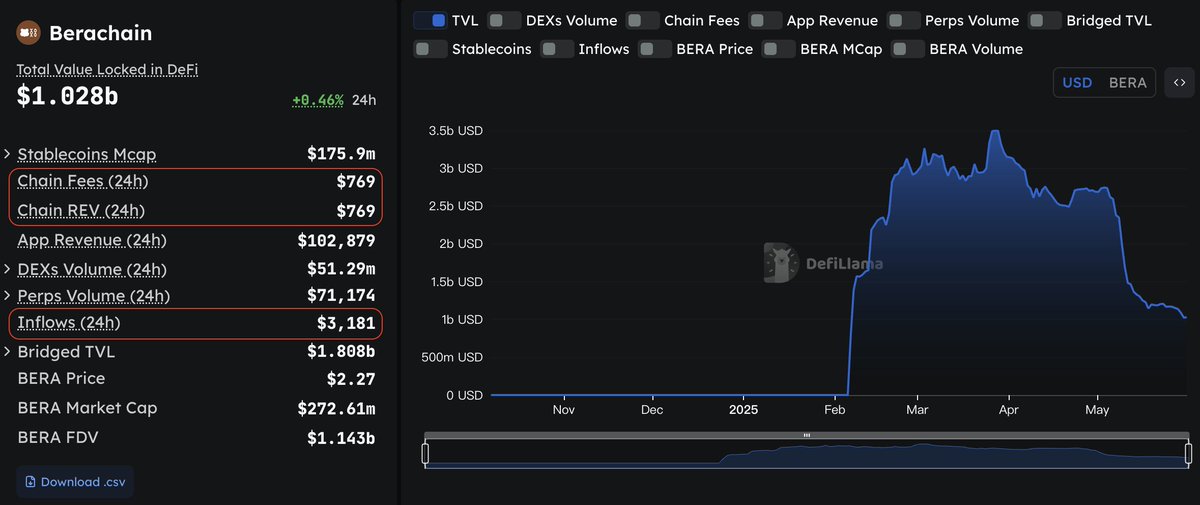The width and height of the screenshot is (1200, 505).
Task: Click the $1.808b bridged TVL value
Action: coord(341,352)
